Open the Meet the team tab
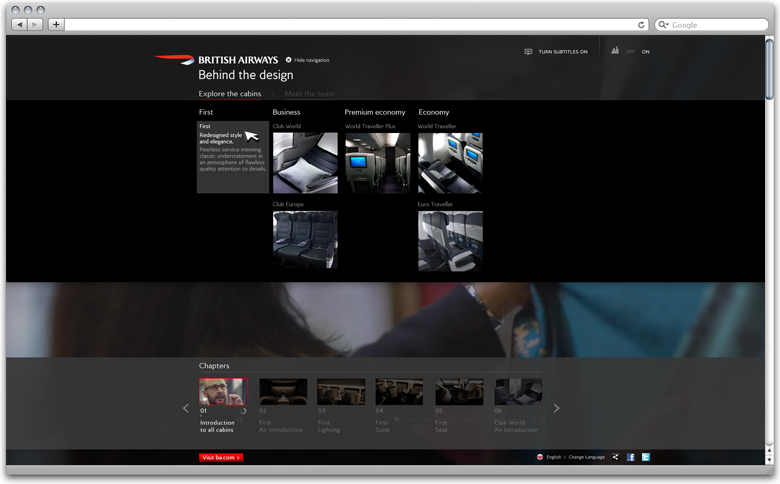The width and height of the screenshot is (780, 484). [x=309, y=94]
